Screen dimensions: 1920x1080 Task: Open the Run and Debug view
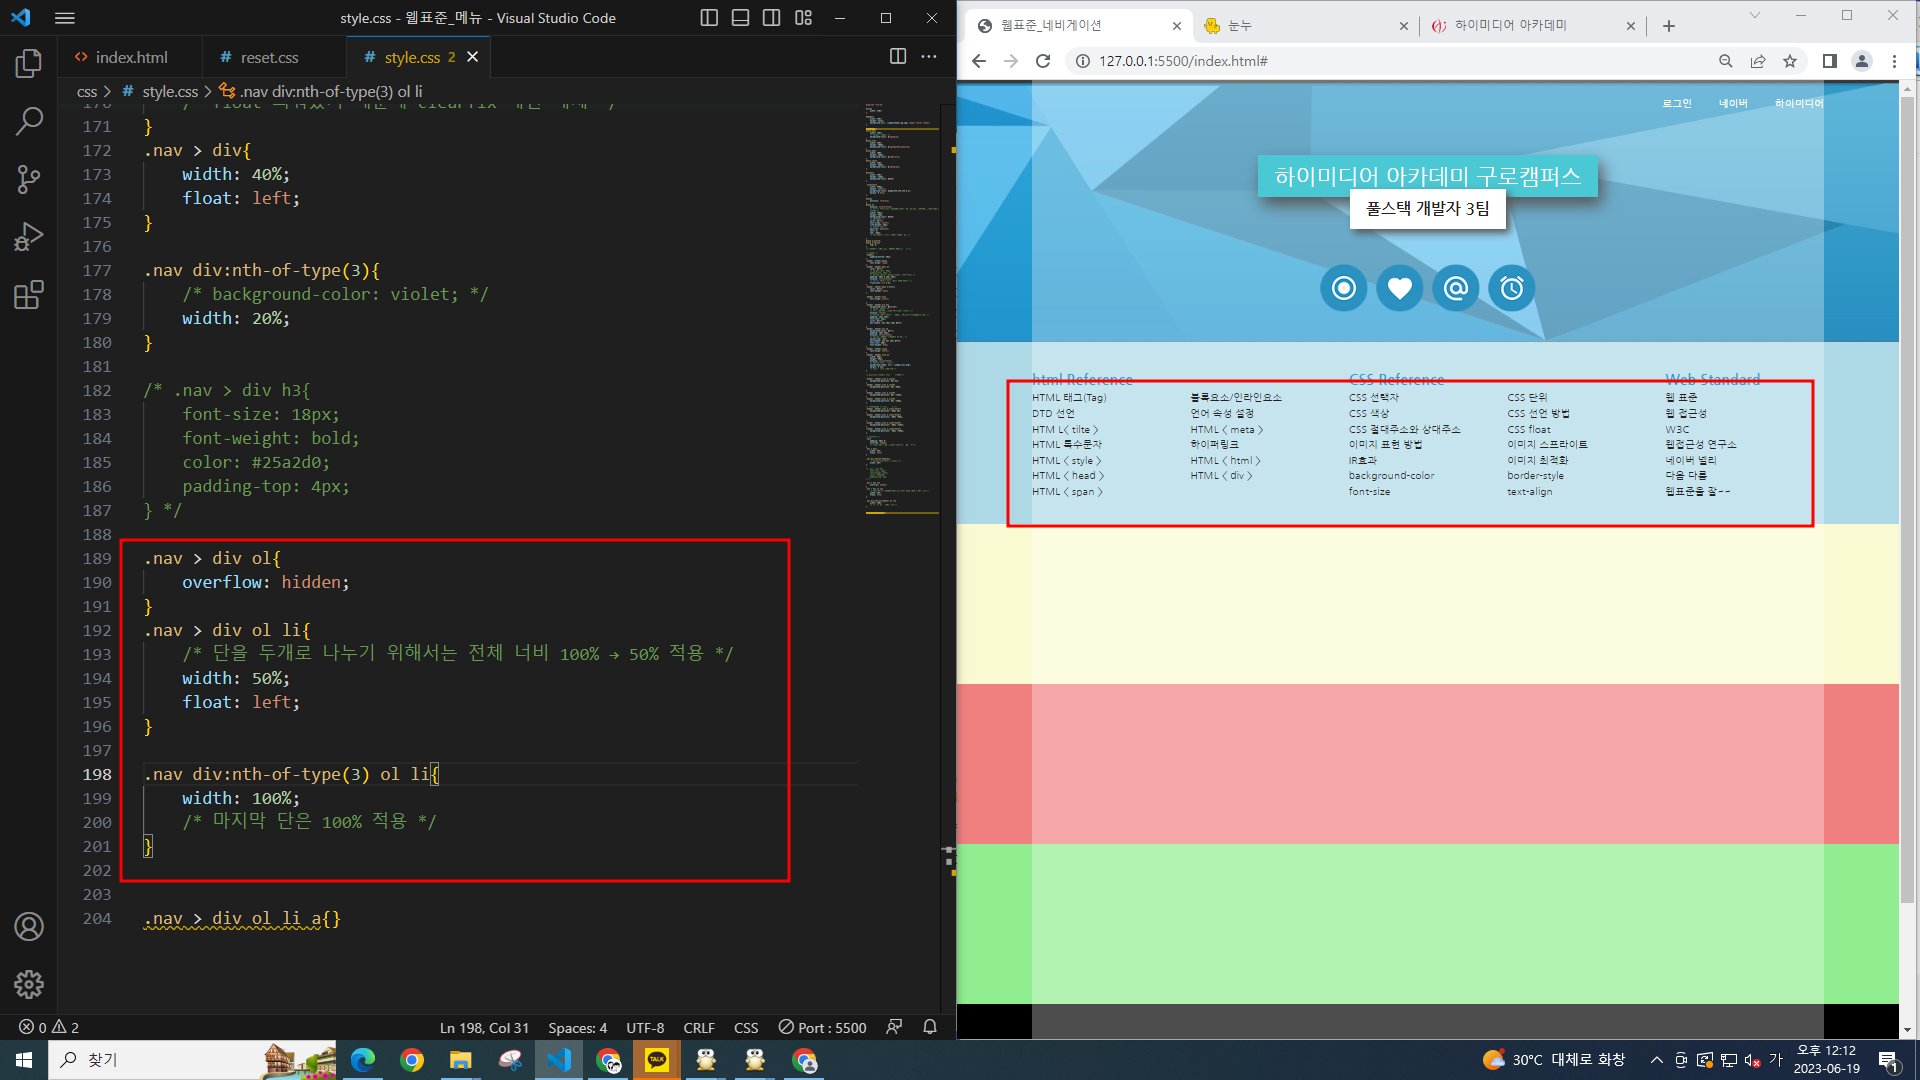click(x=29, y=237)
